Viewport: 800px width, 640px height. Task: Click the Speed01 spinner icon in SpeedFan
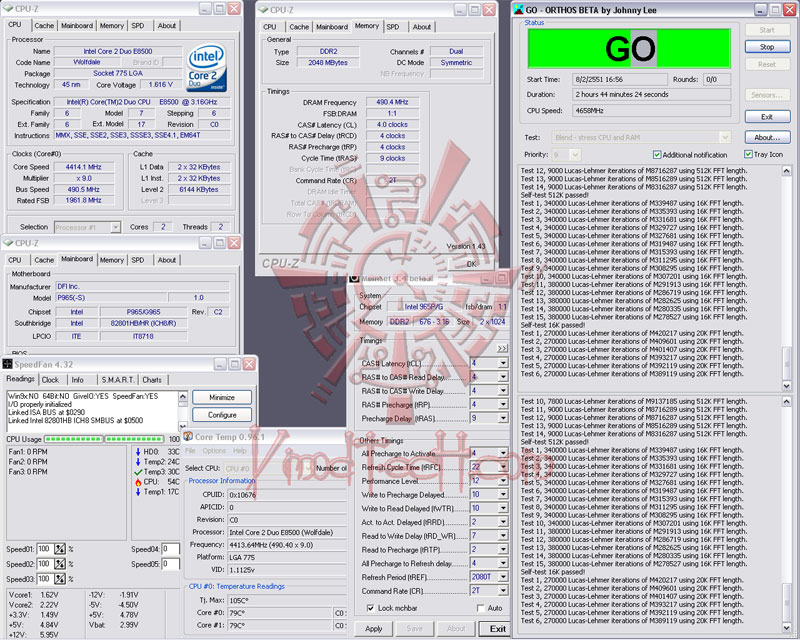click(60, 549)
